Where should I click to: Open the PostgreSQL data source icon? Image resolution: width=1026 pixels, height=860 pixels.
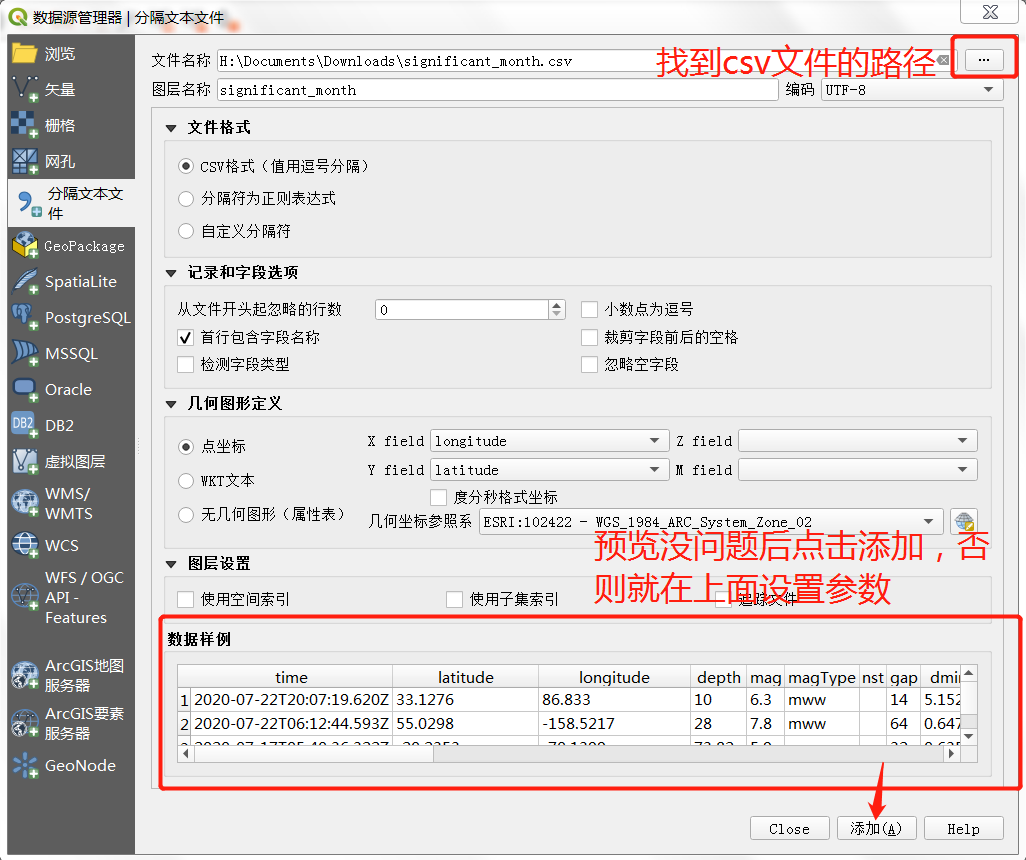coord(25,318)
